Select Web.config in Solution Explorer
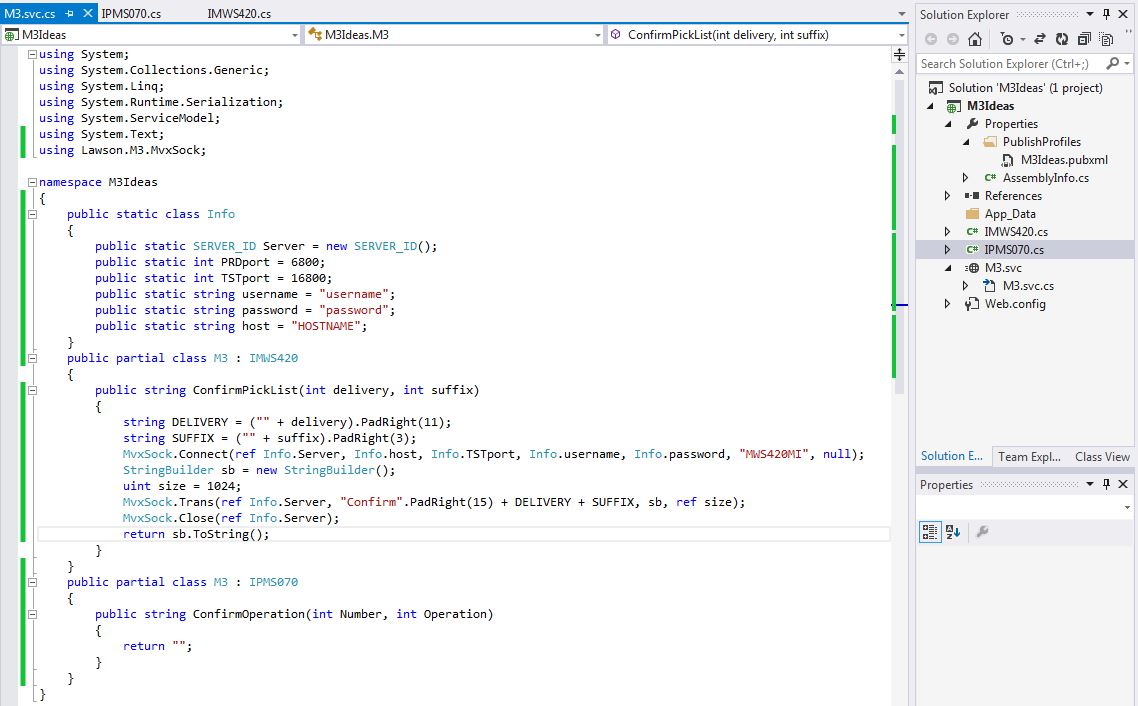 (1014, 304)
